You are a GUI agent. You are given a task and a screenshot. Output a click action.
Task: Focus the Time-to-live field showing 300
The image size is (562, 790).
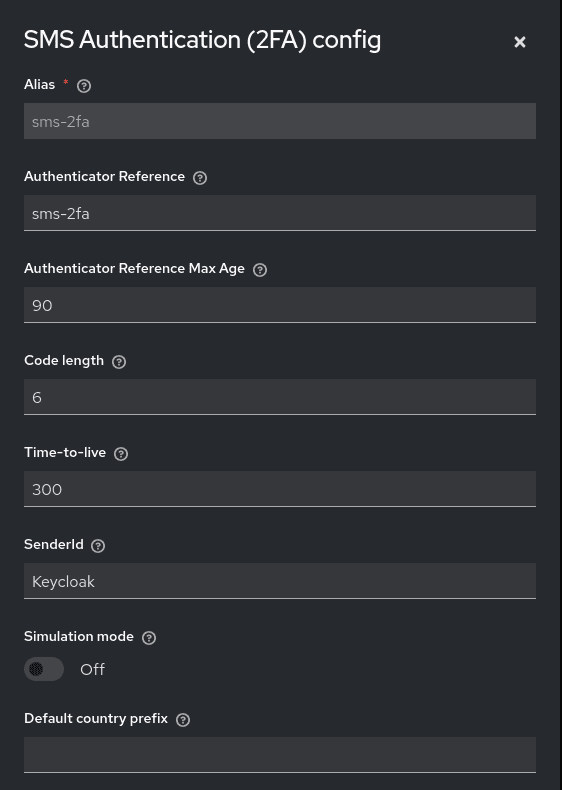[x=280, y=489]
